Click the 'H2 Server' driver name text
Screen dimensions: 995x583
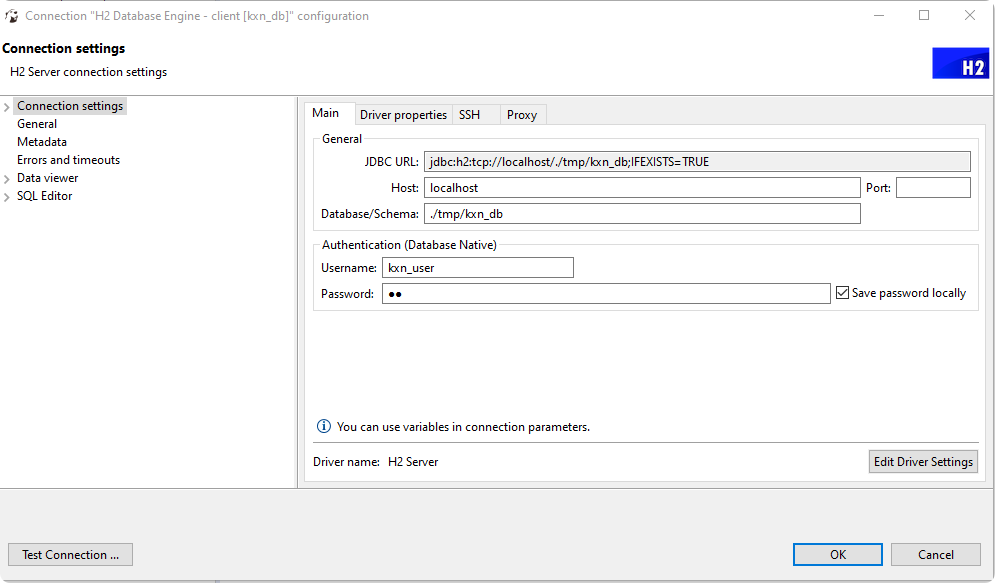(413, 462)
